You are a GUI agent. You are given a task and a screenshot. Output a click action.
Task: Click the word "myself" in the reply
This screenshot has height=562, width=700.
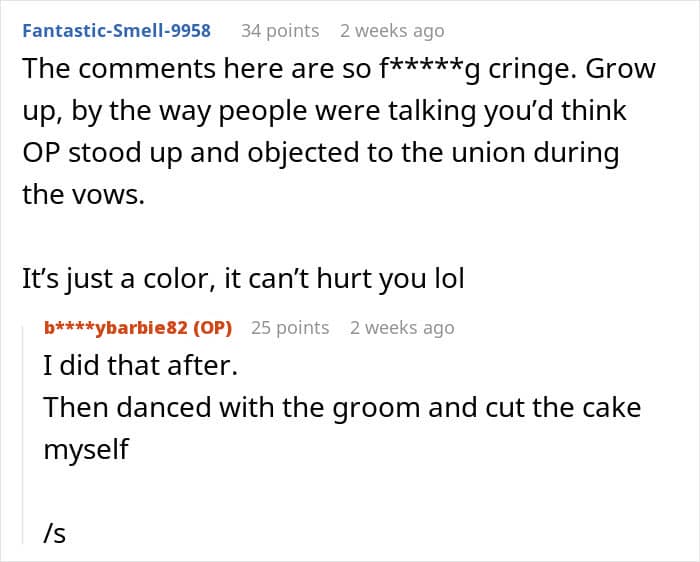86,450
